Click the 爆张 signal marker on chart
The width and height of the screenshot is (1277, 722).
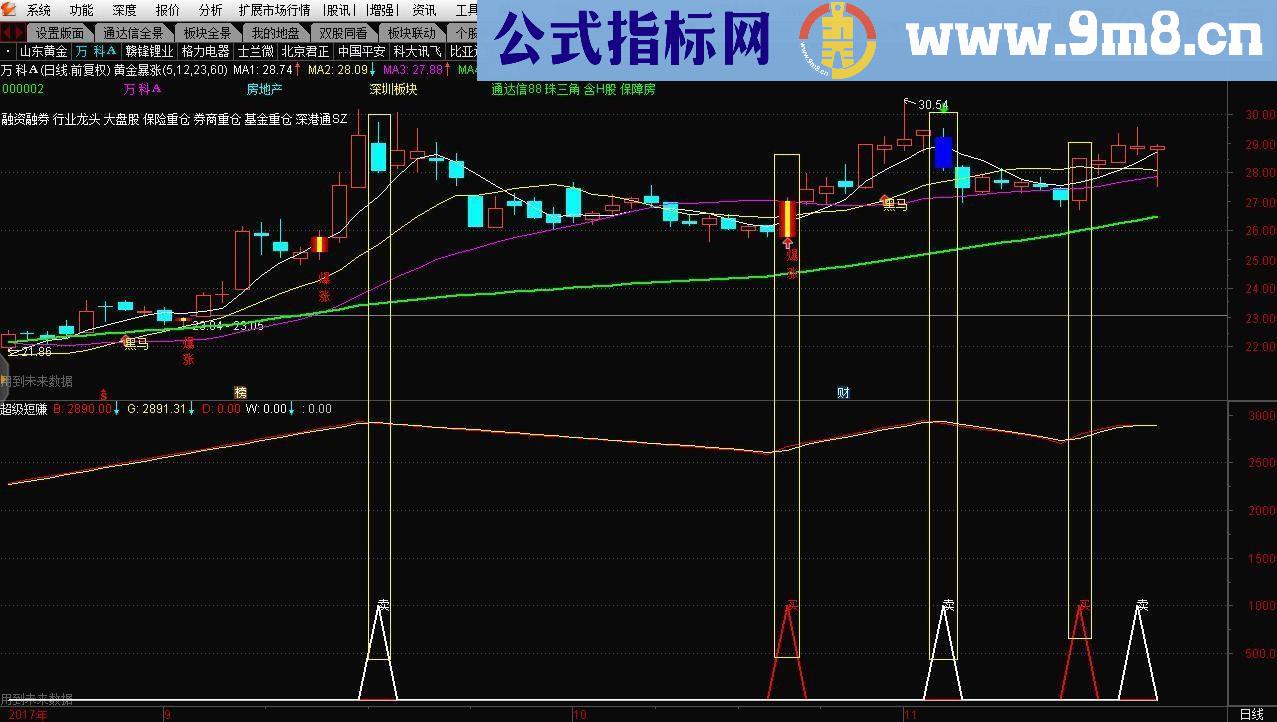[x=322, y=285]
